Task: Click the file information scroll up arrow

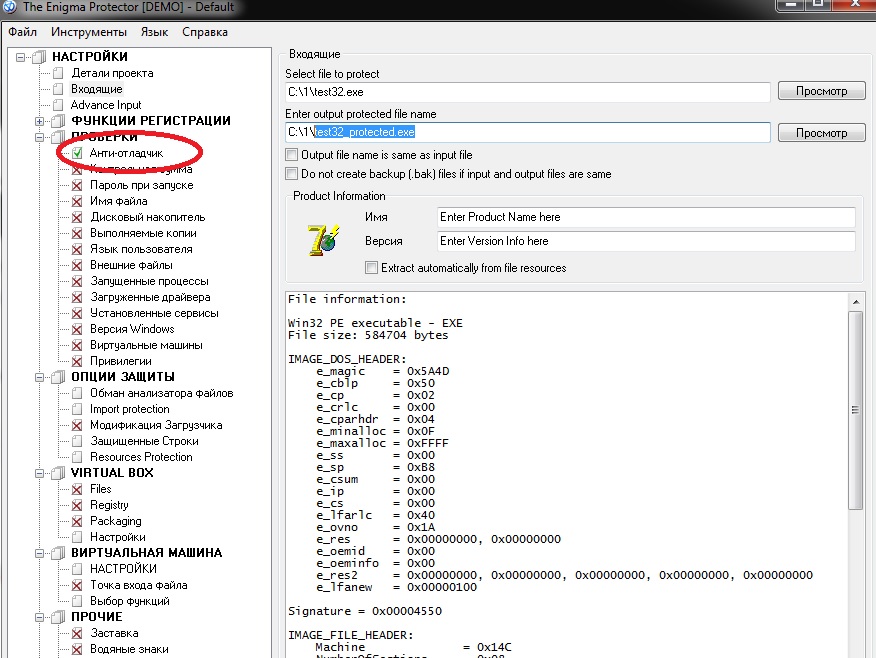Action: 855,302
